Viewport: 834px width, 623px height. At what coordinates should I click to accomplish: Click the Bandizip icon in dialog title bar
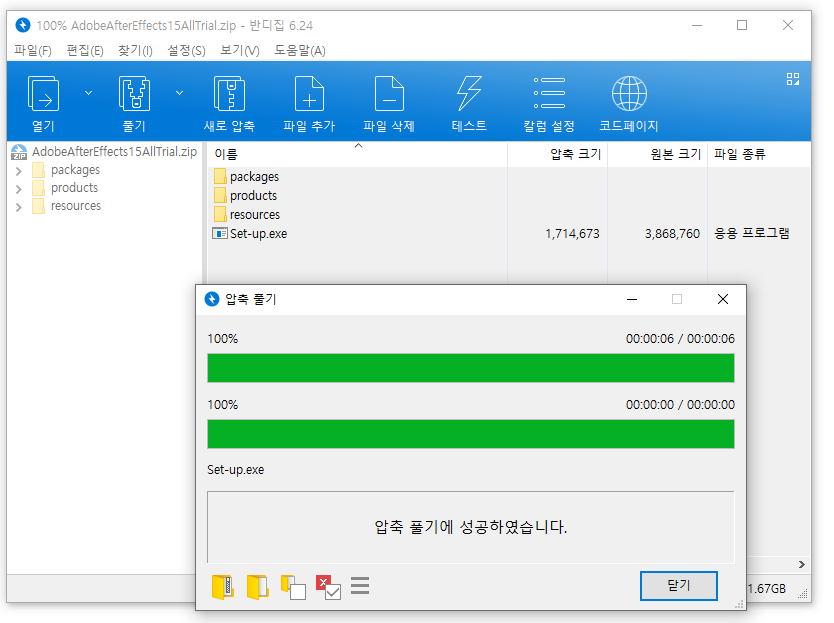tap(212, 299)
